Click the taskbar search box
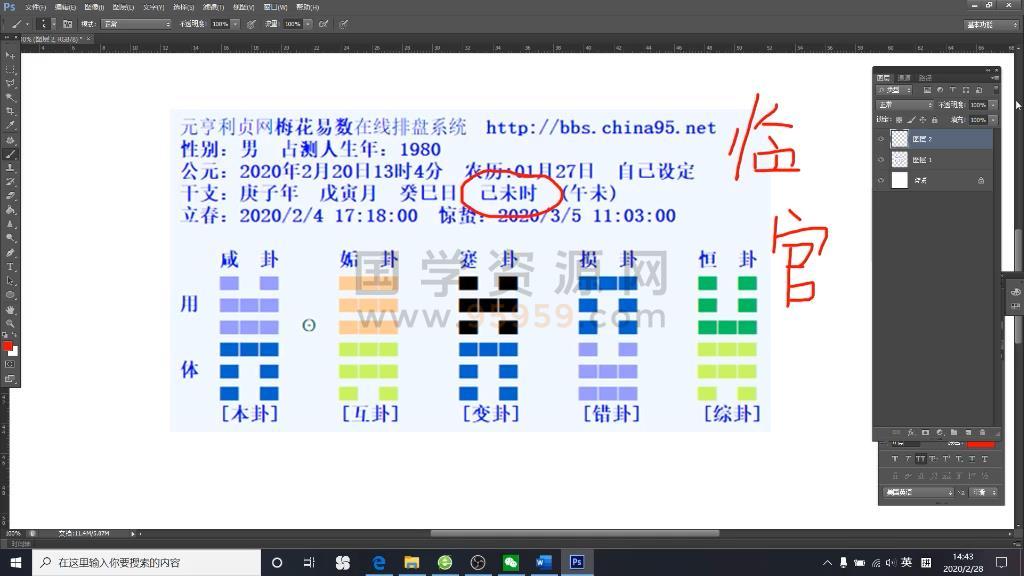The image size is (1024, 576). [146, 562]
